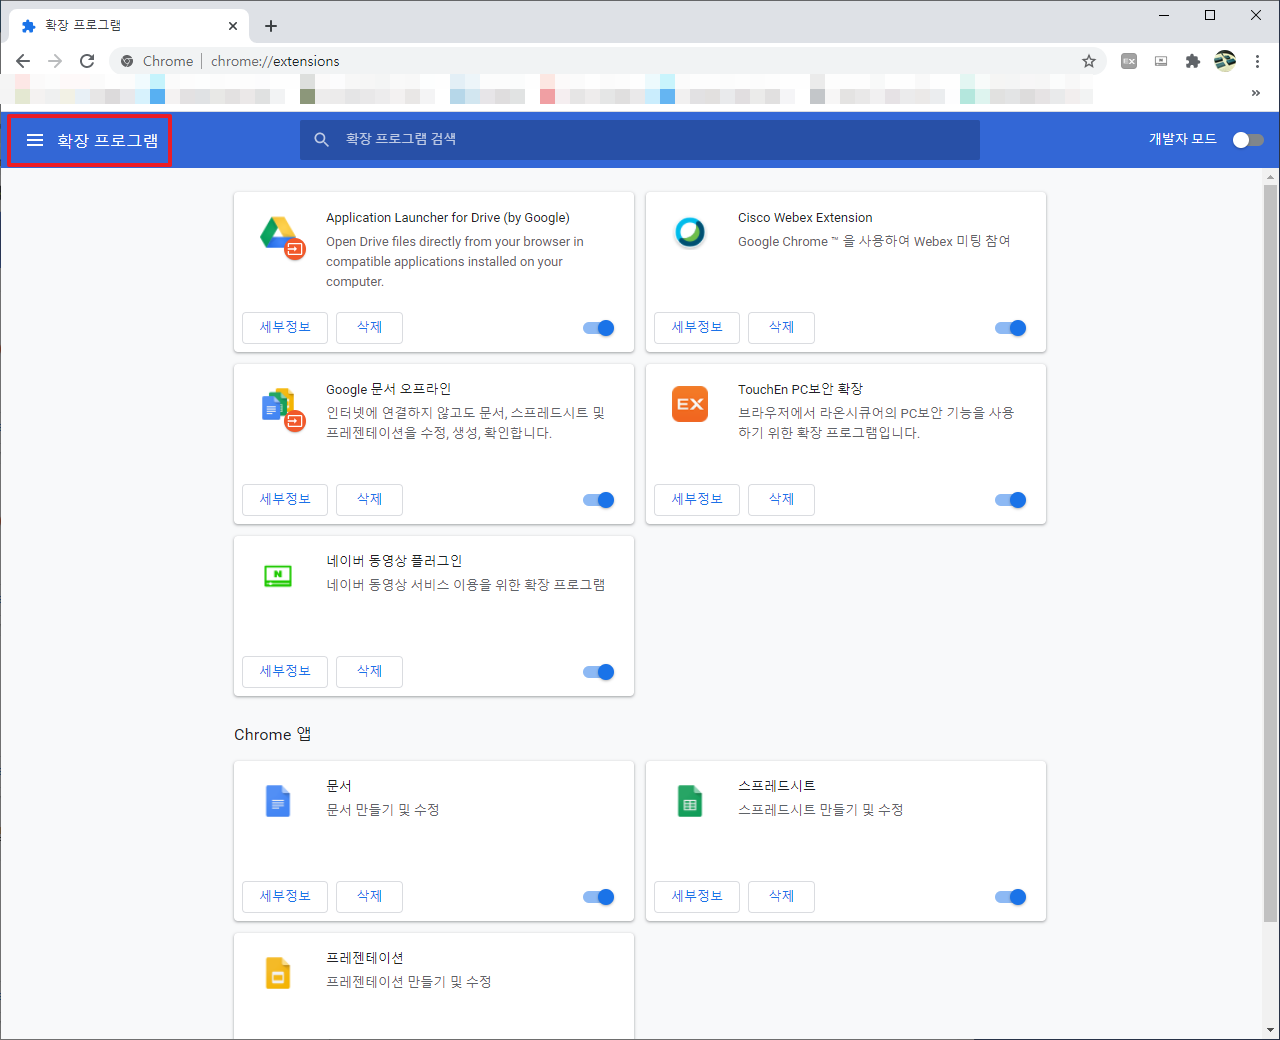1280x1040 pixels.
Task: Toggle 개발자 모드 switch
Action: (x=1248, y=140)
